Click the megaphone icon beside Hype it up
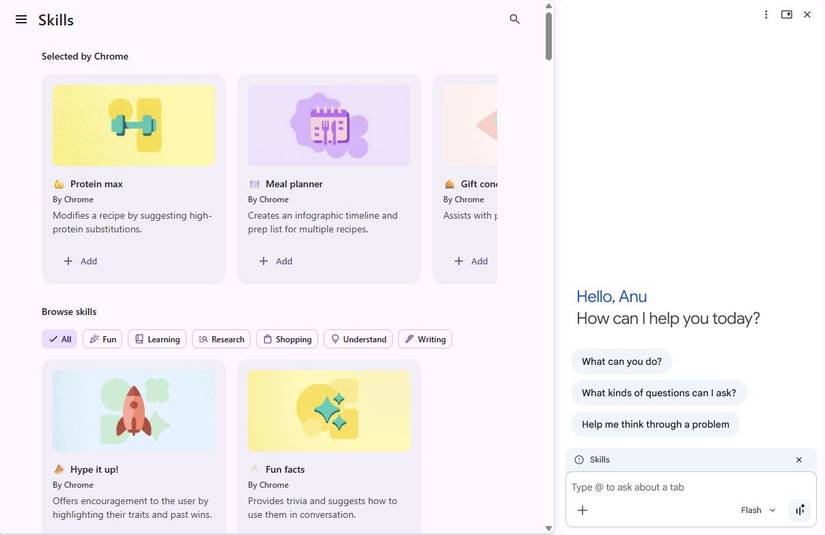 [x=59, y=469]
